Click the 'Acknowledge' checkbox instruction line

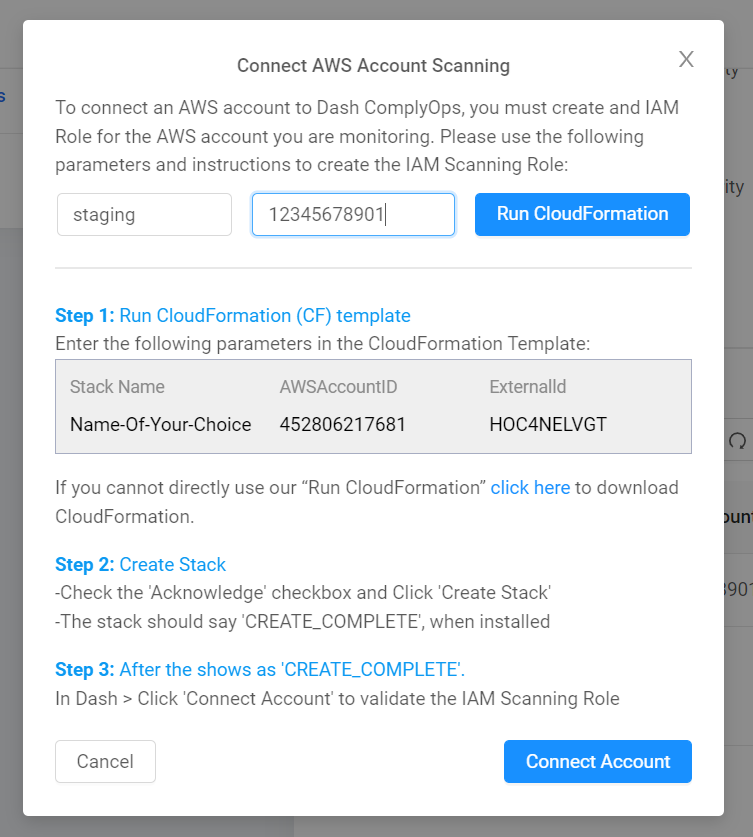pyautogui.click(x=303, y=593)
